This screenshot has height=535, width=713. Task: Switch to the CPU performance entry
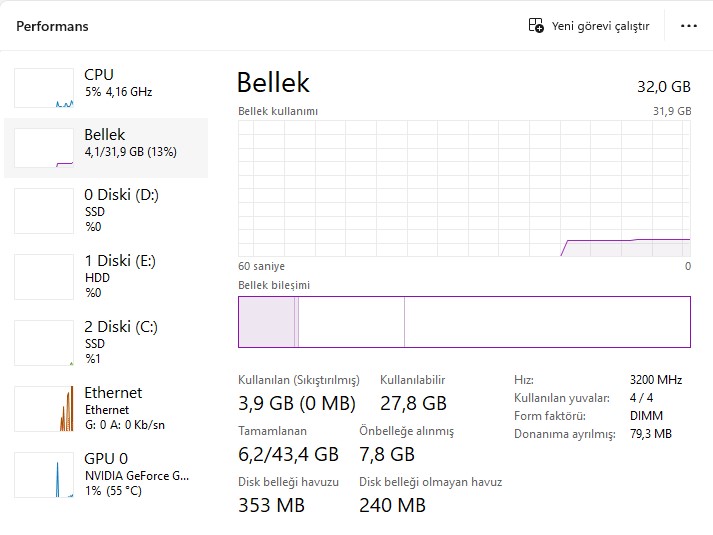pyautogui.click(x=106, y=88)
